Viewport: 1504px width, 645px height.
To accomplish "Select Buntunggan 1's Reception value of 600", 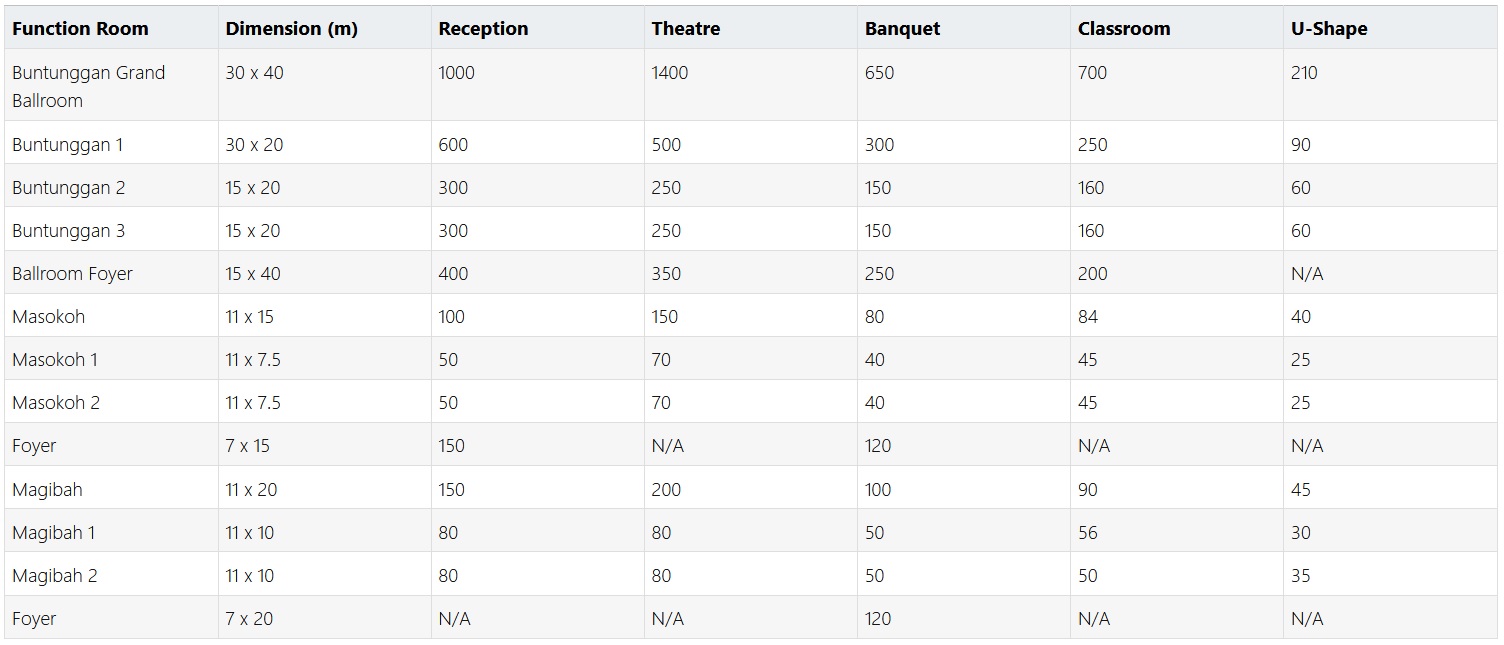I will (453, 145).
